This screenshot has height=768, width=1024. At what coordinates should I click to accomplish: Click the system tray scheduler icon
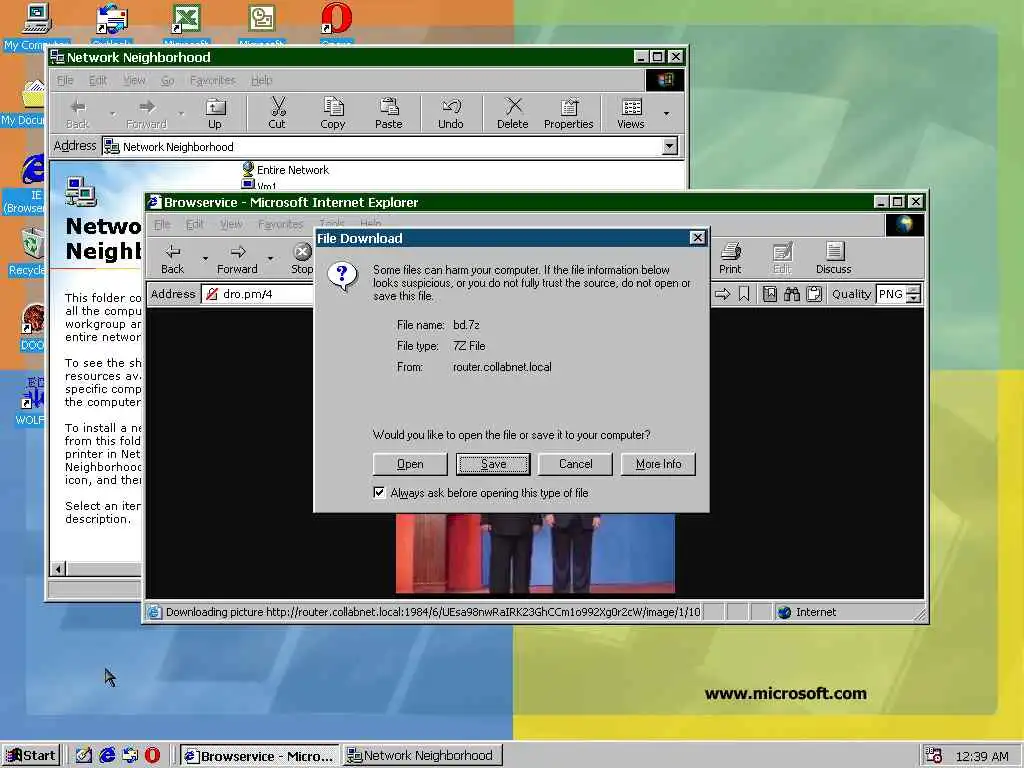click(933, 756)
